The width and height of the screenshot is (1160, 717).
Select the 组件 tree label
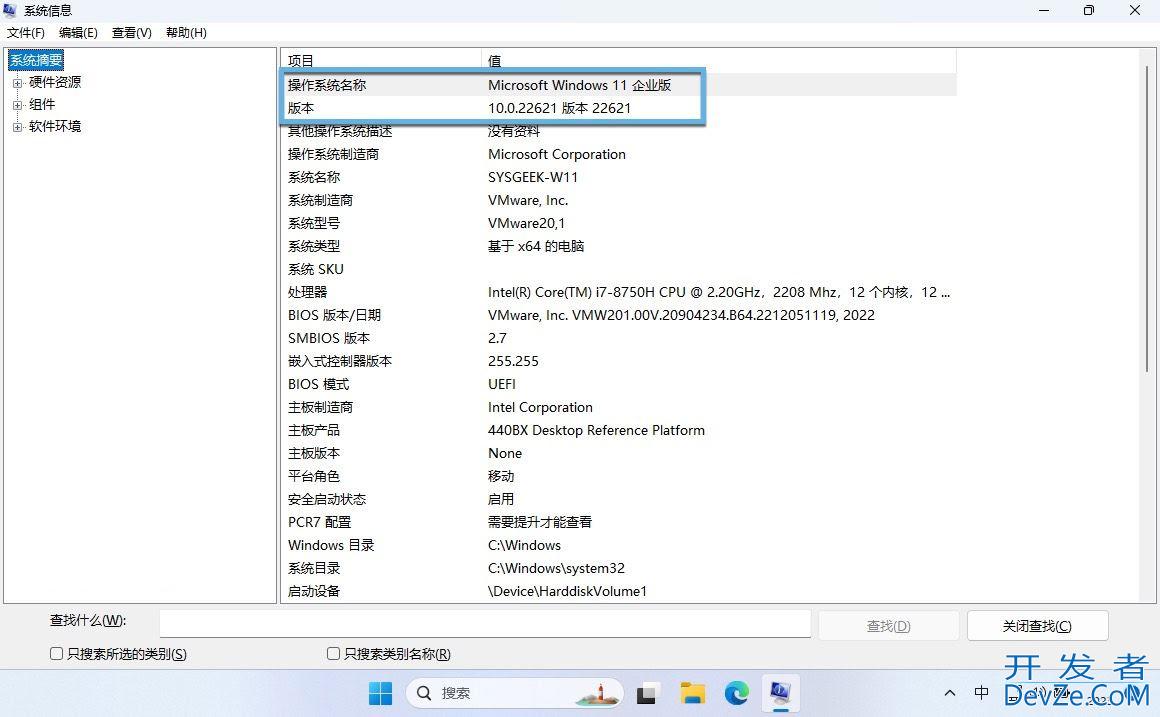pyautogui.click(x=42, y=104)
